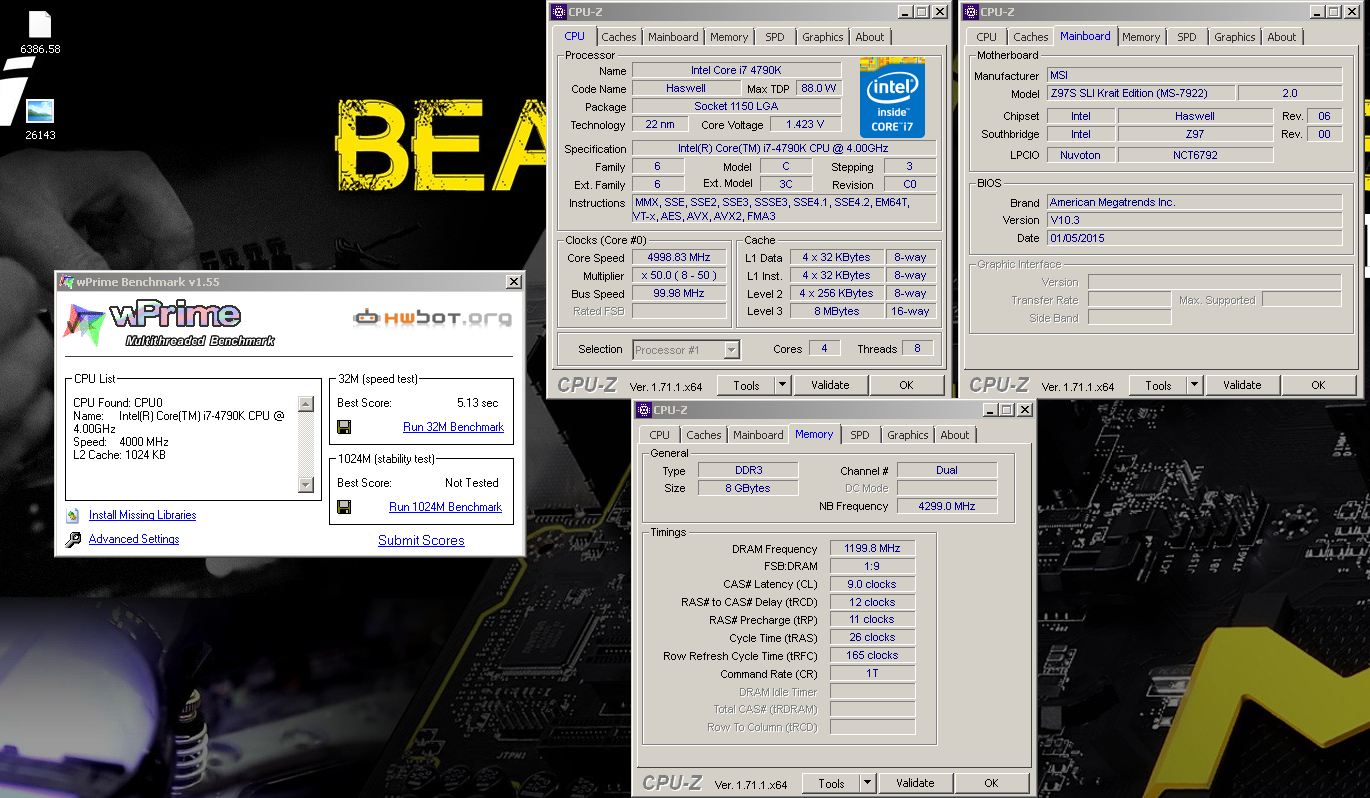Open Advanced Settings link in wPrime

click(x=134, y=539)
